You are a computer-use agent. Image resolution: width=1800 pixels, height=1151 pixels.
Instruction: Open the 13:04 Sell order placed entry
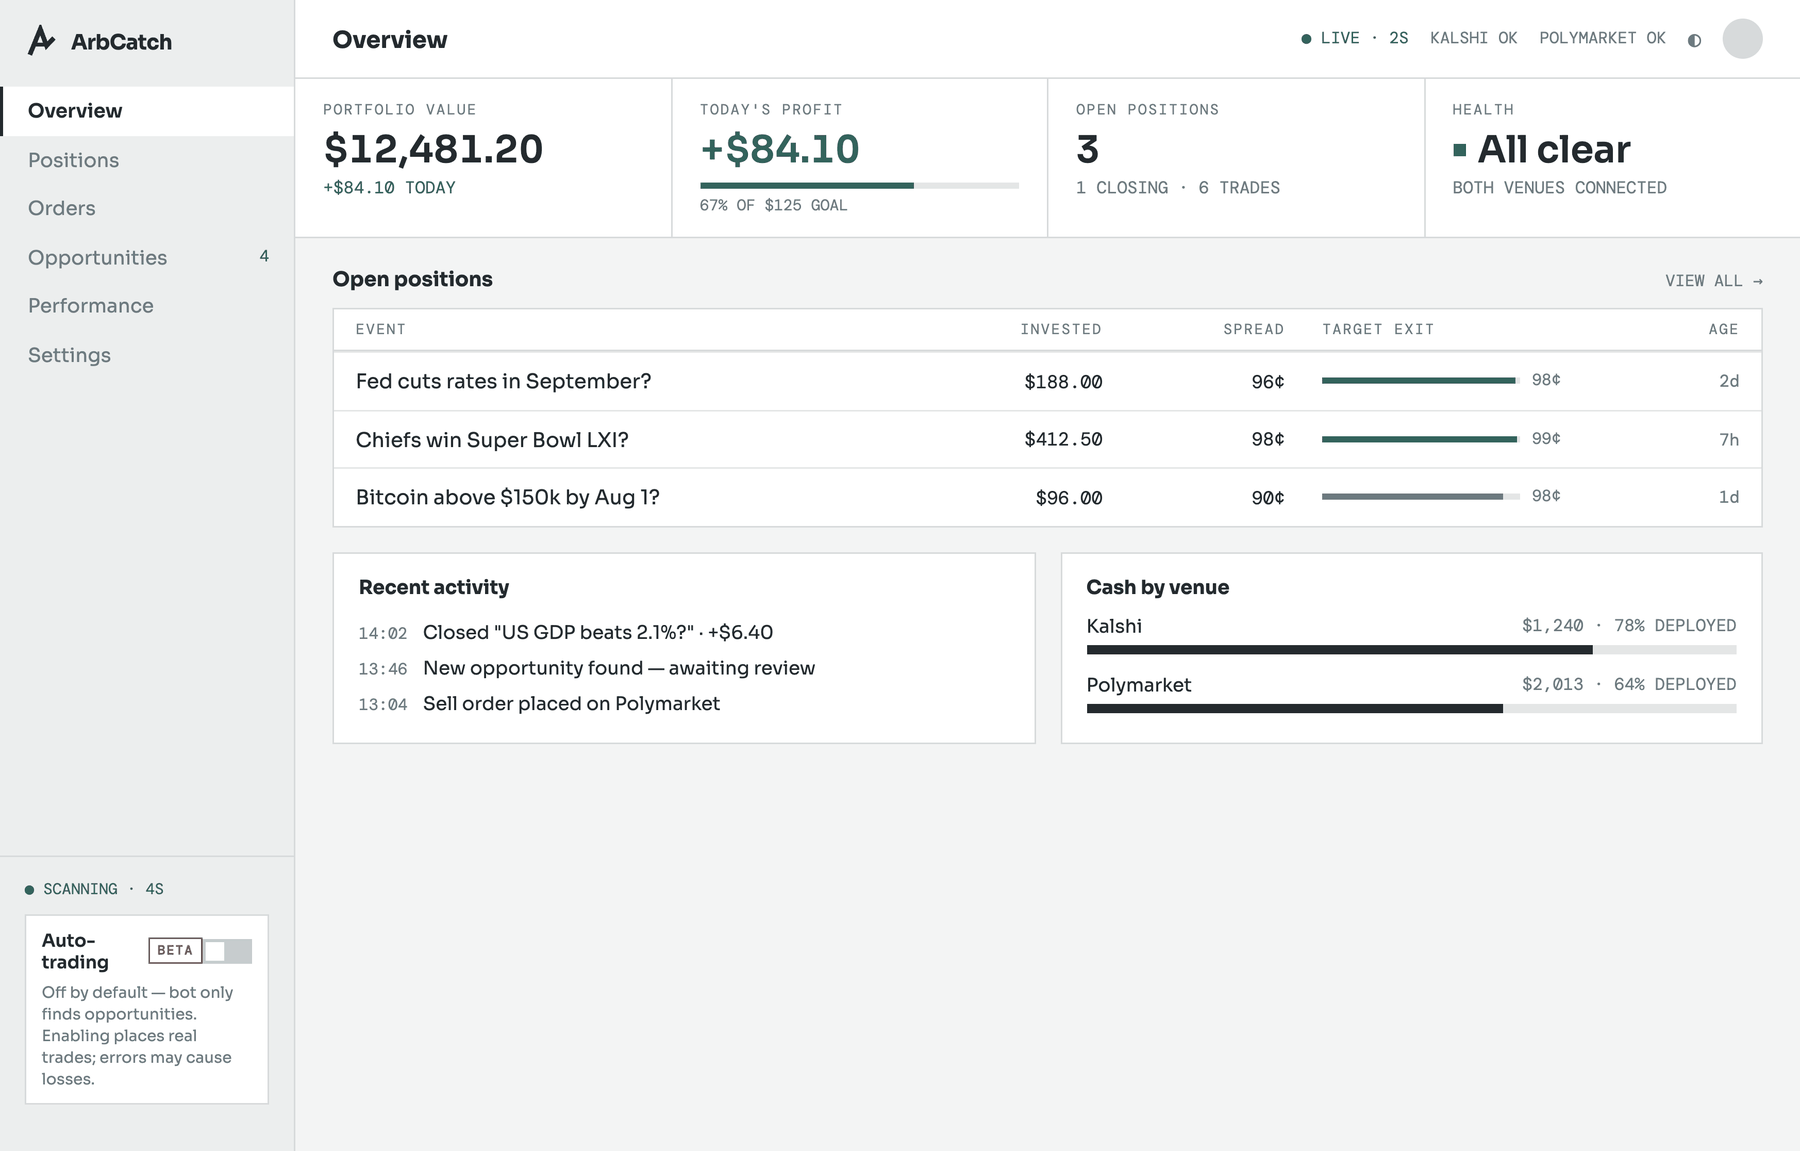(539, 704)
